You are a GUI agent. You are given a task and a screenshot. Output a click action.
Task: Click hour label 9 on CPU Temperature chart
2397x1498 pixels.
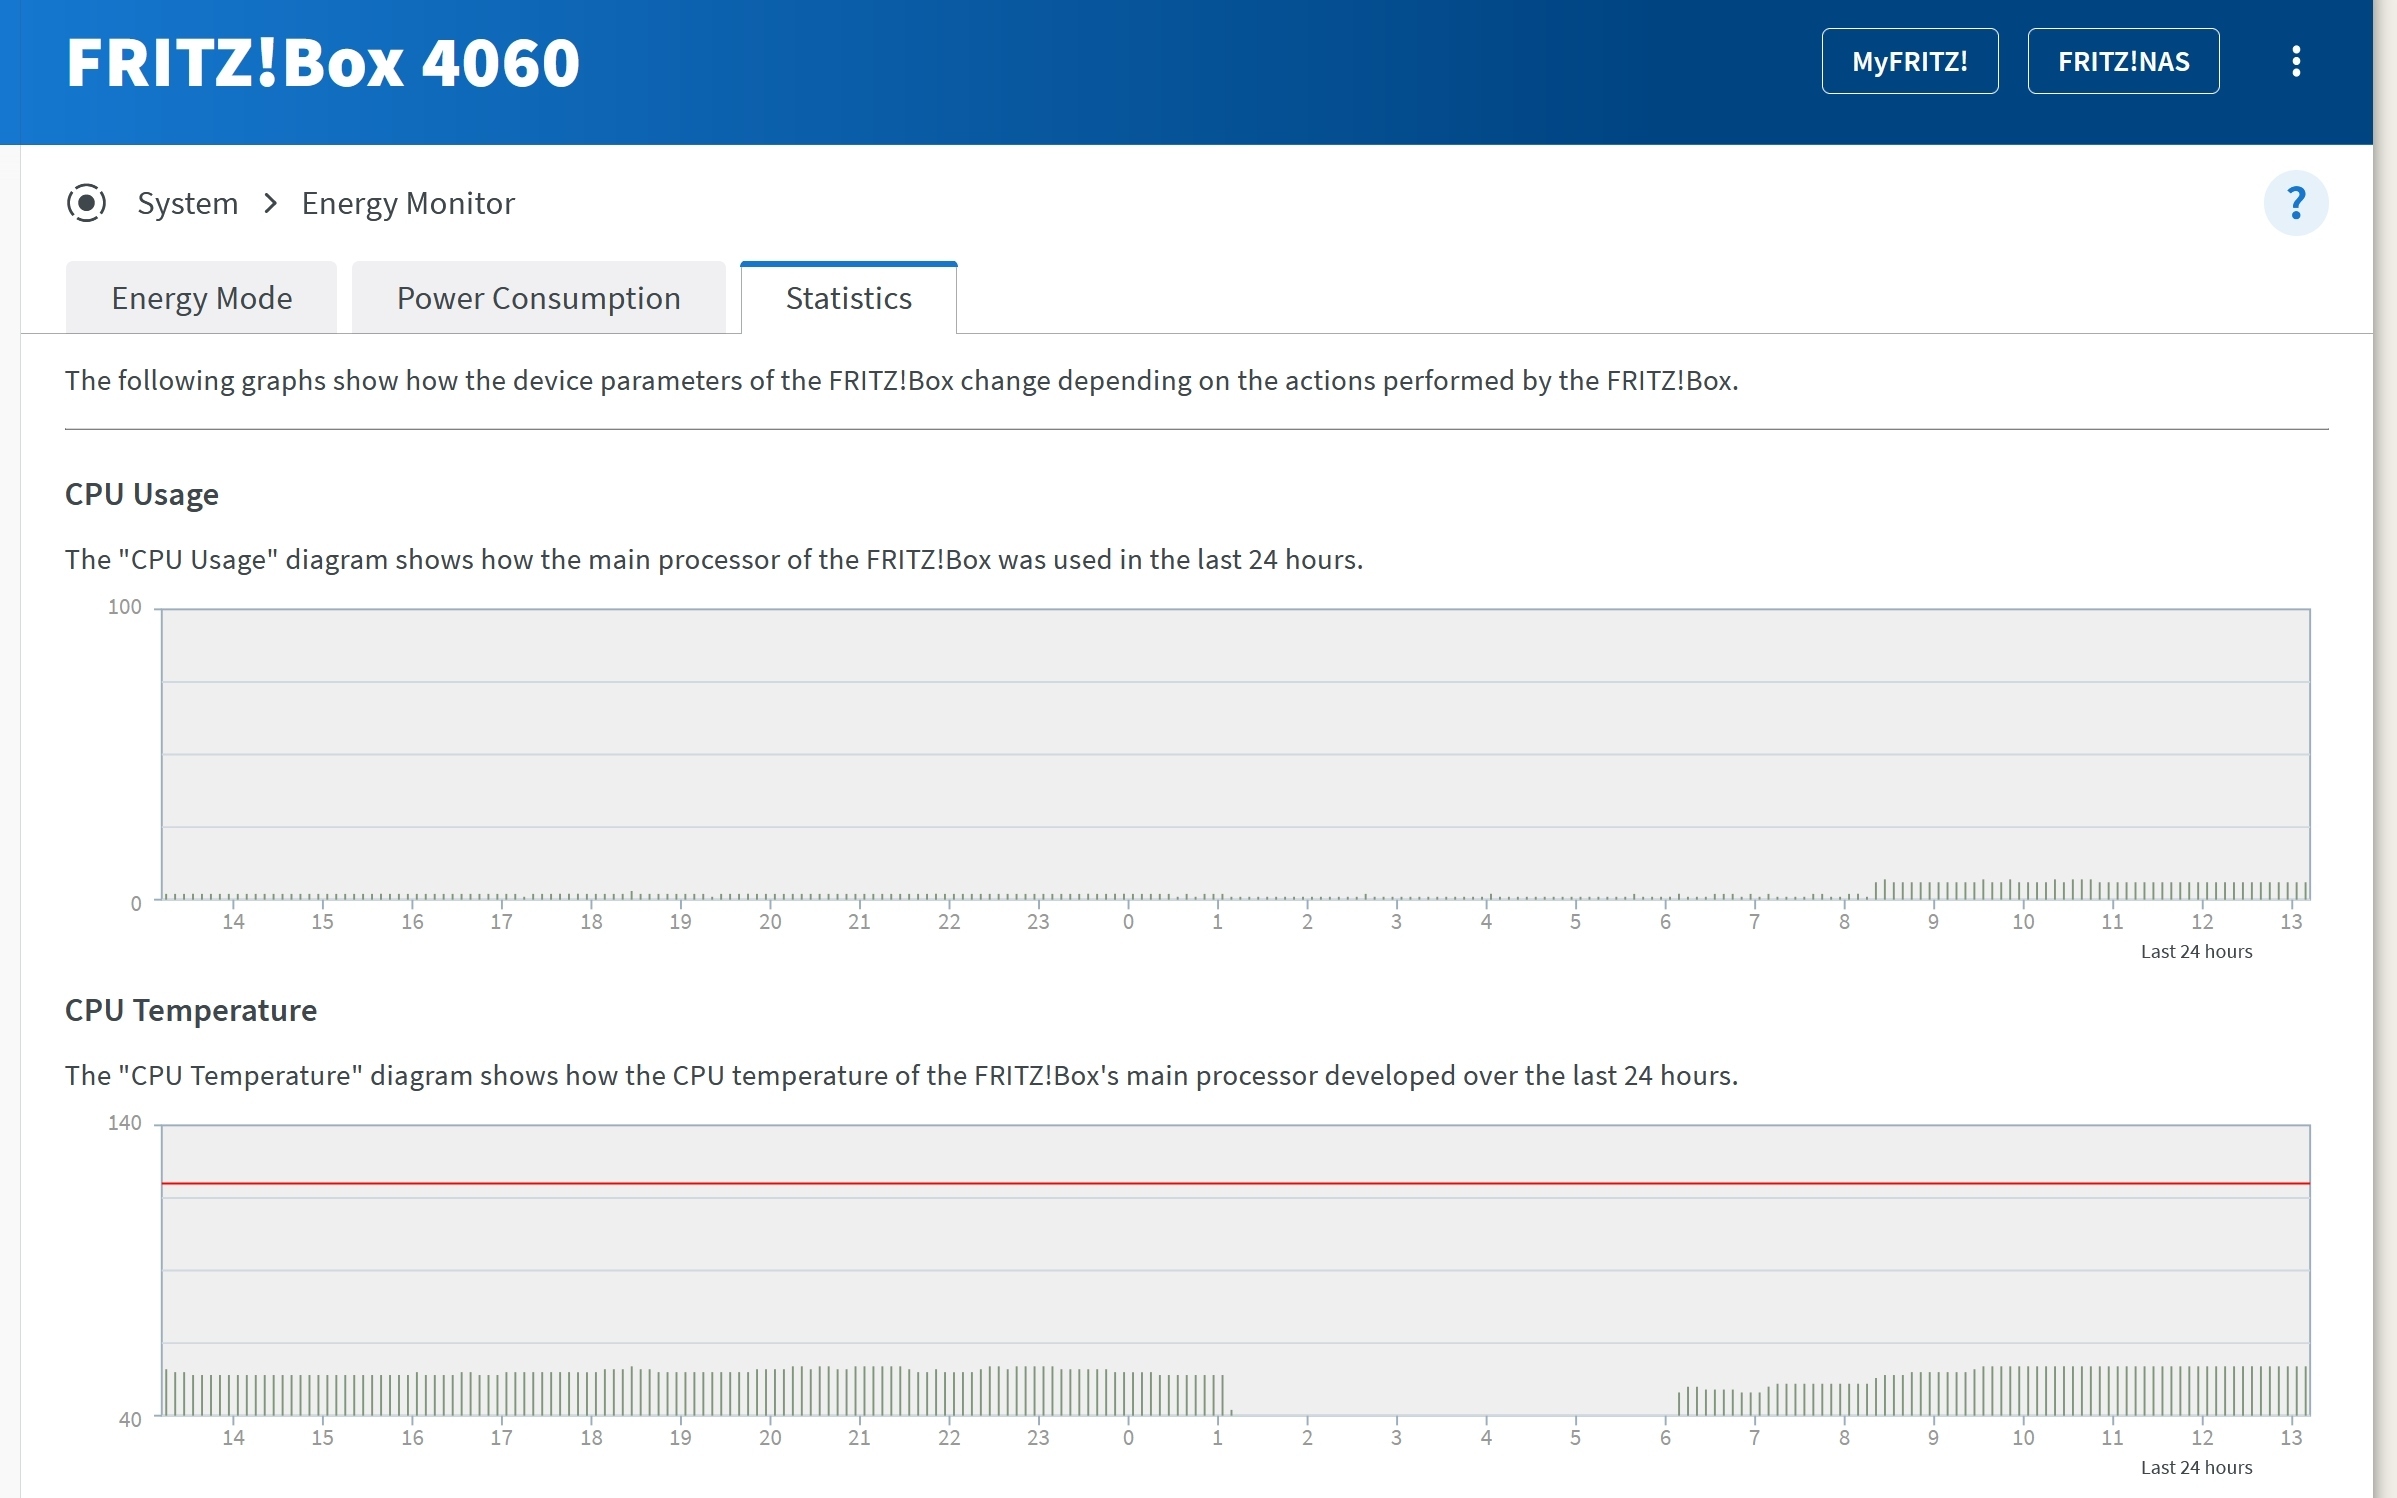(x=1933, y=1438)
